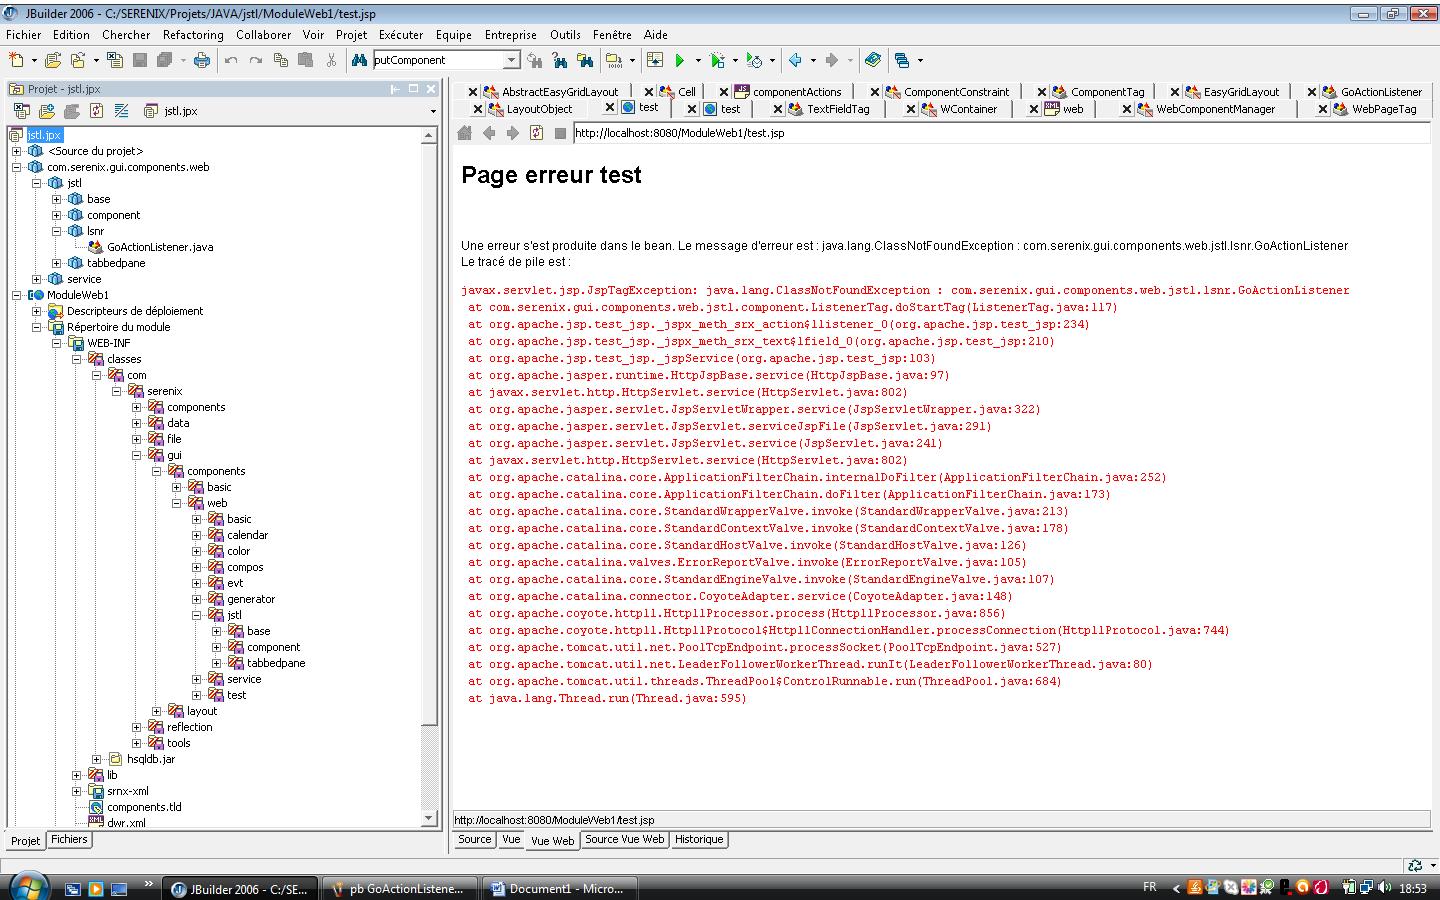This screenshot has height=900, width=1440.
Task: Close the WContainer tab with its X
Action: 911,109
